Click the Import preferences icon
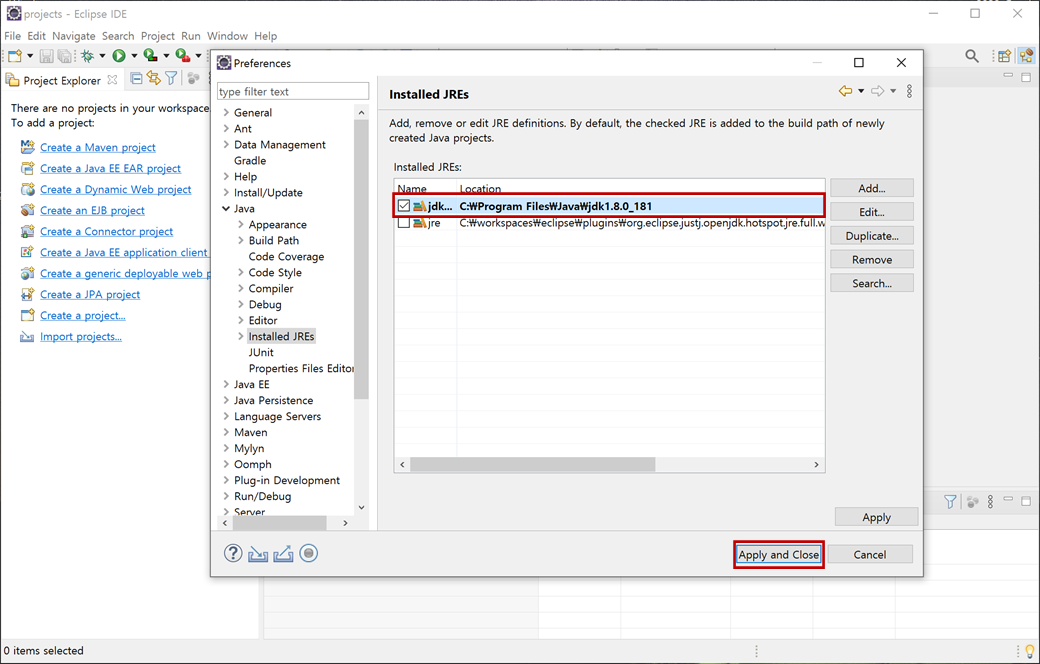 258,553
